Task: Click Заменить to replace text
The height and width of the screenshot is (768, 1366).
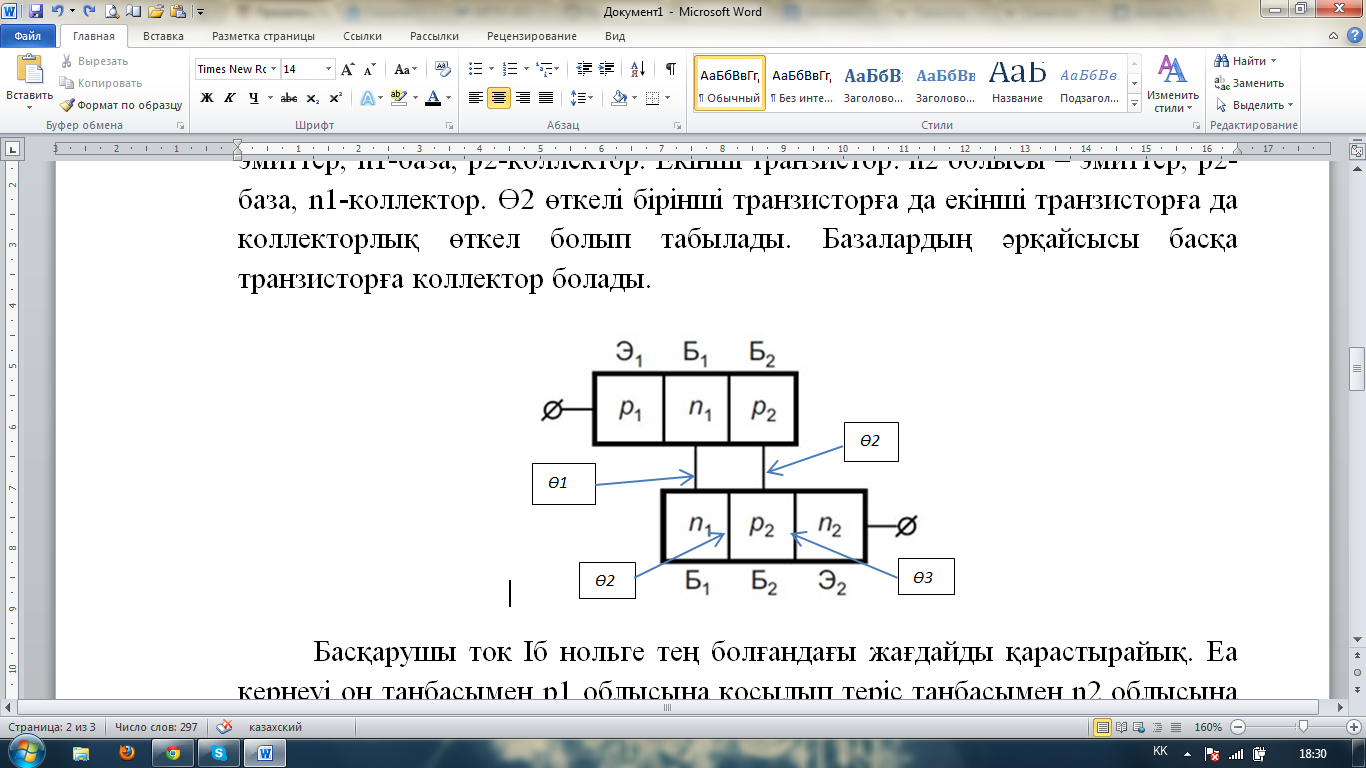Action: click(1249, 83)
